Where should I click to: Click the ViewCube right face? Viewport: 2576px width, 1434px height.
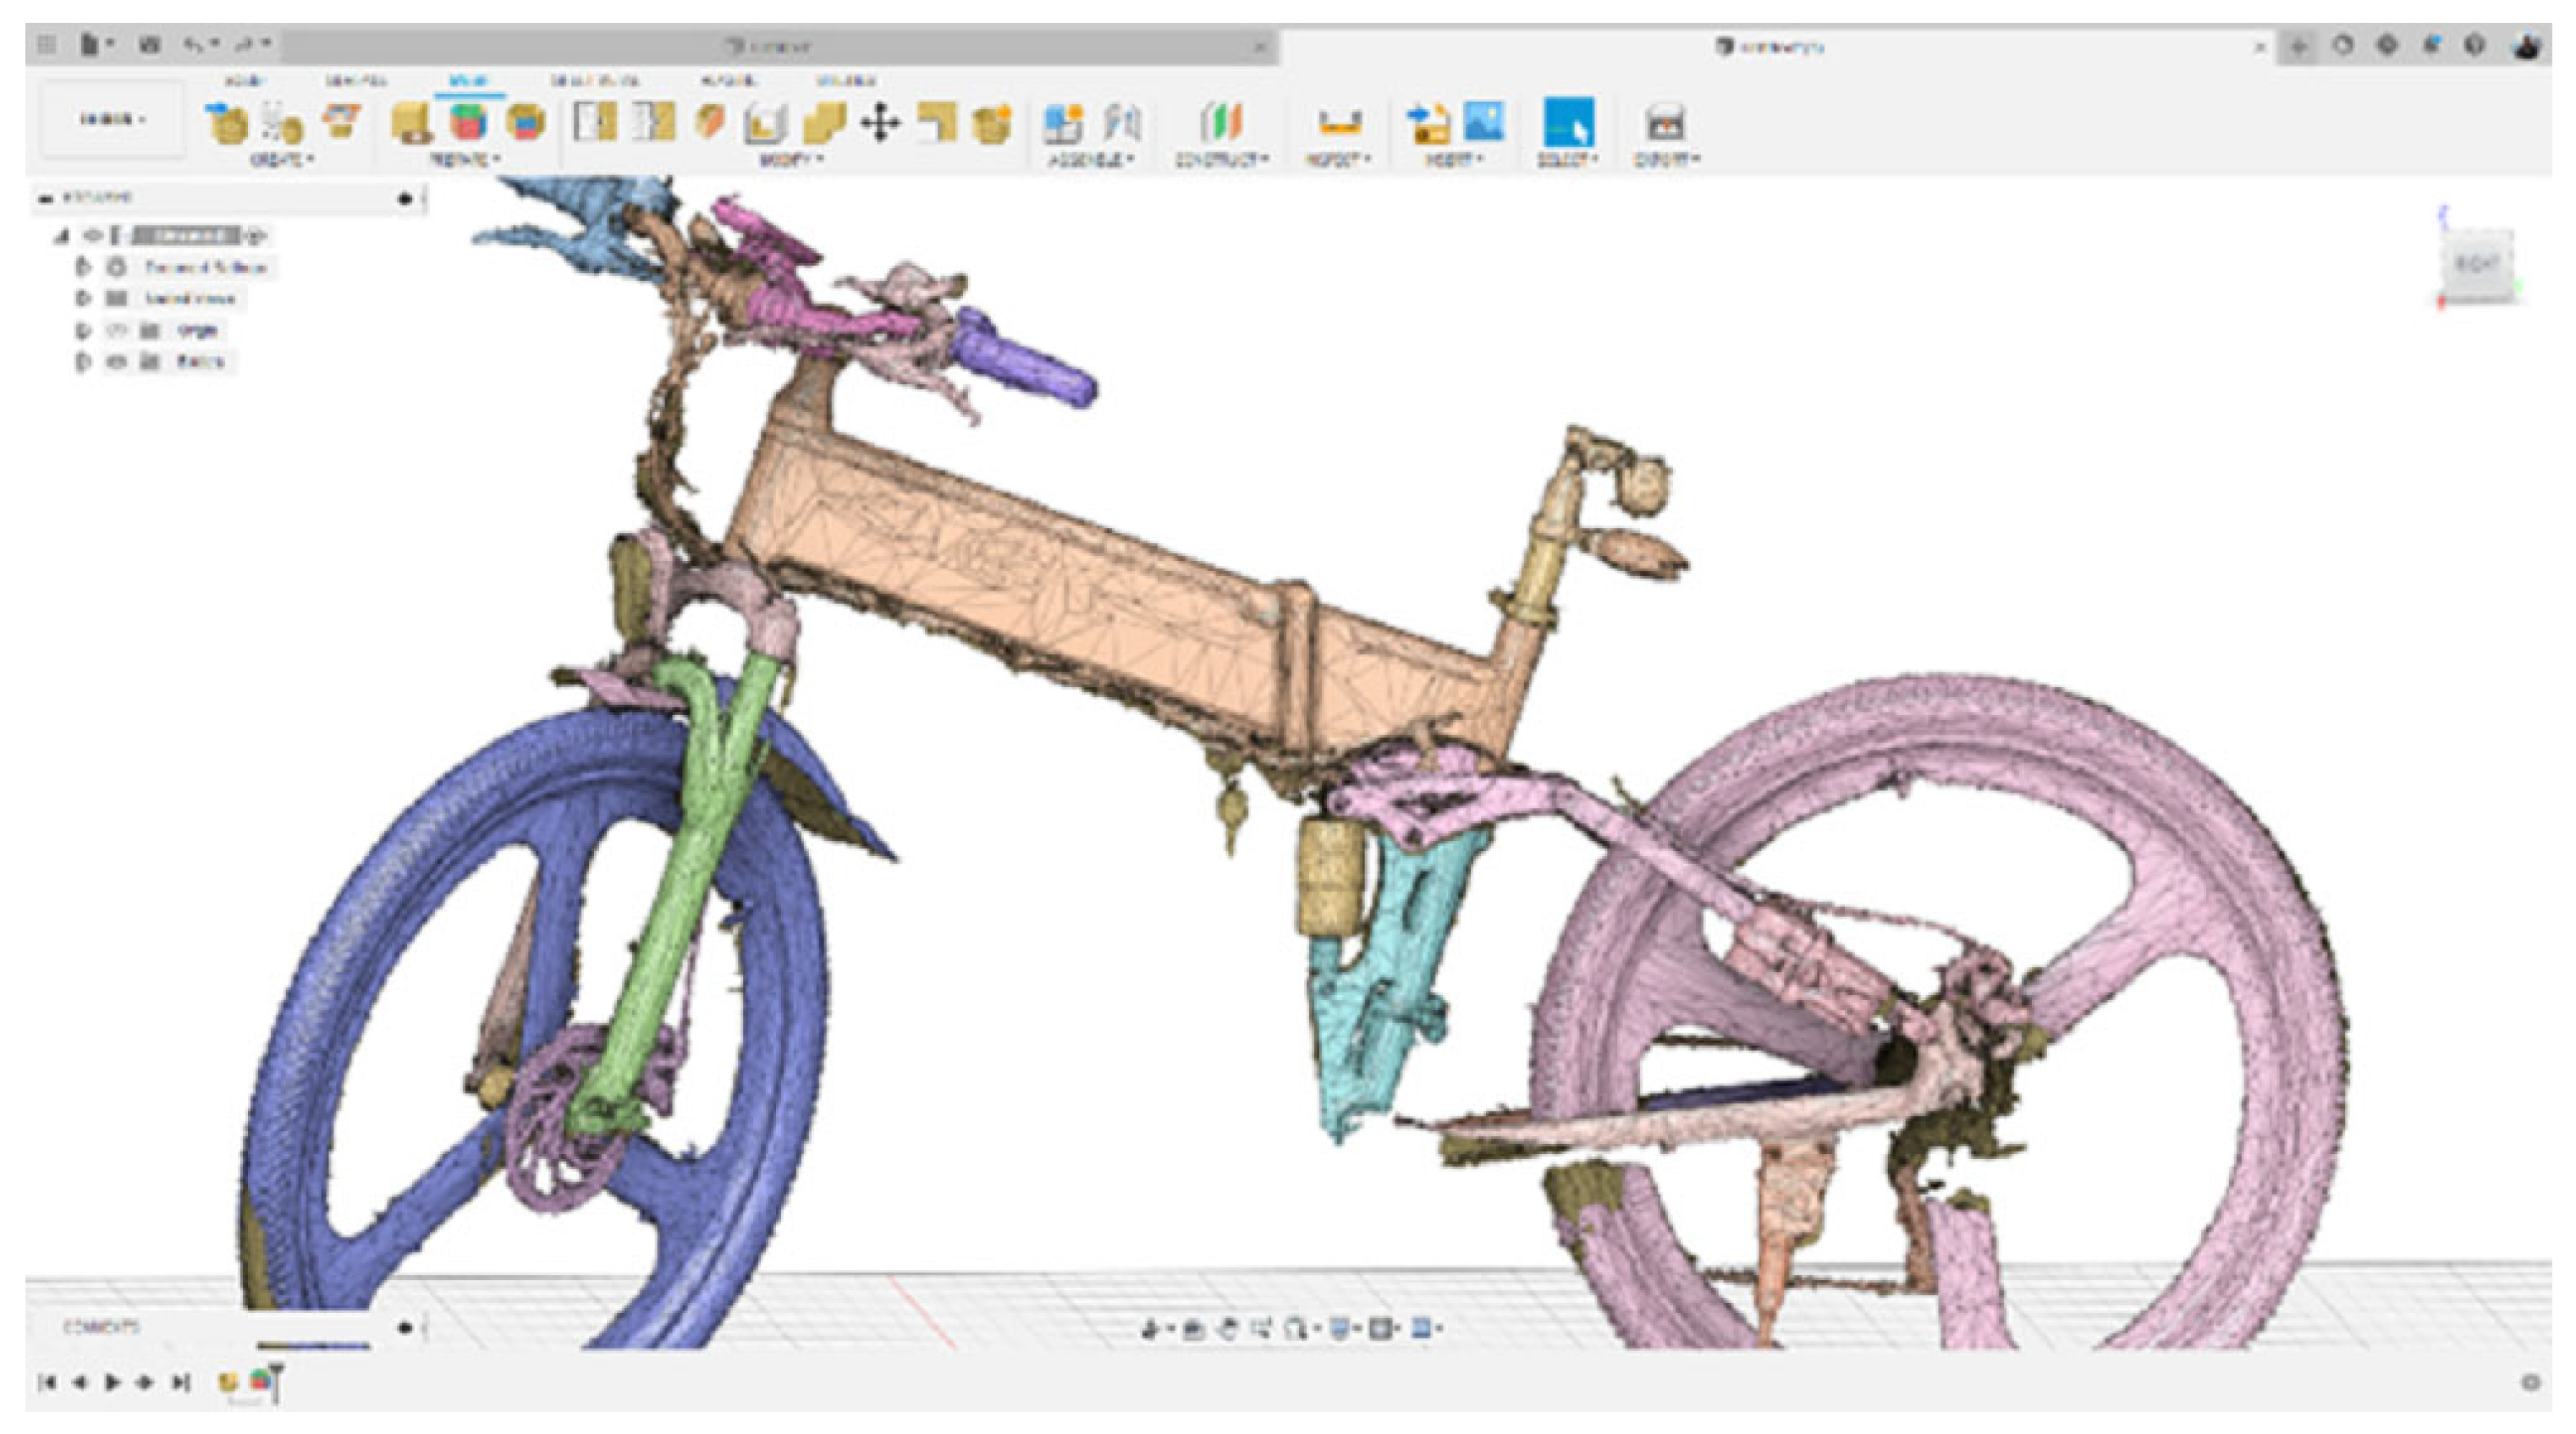(2476, 264)
